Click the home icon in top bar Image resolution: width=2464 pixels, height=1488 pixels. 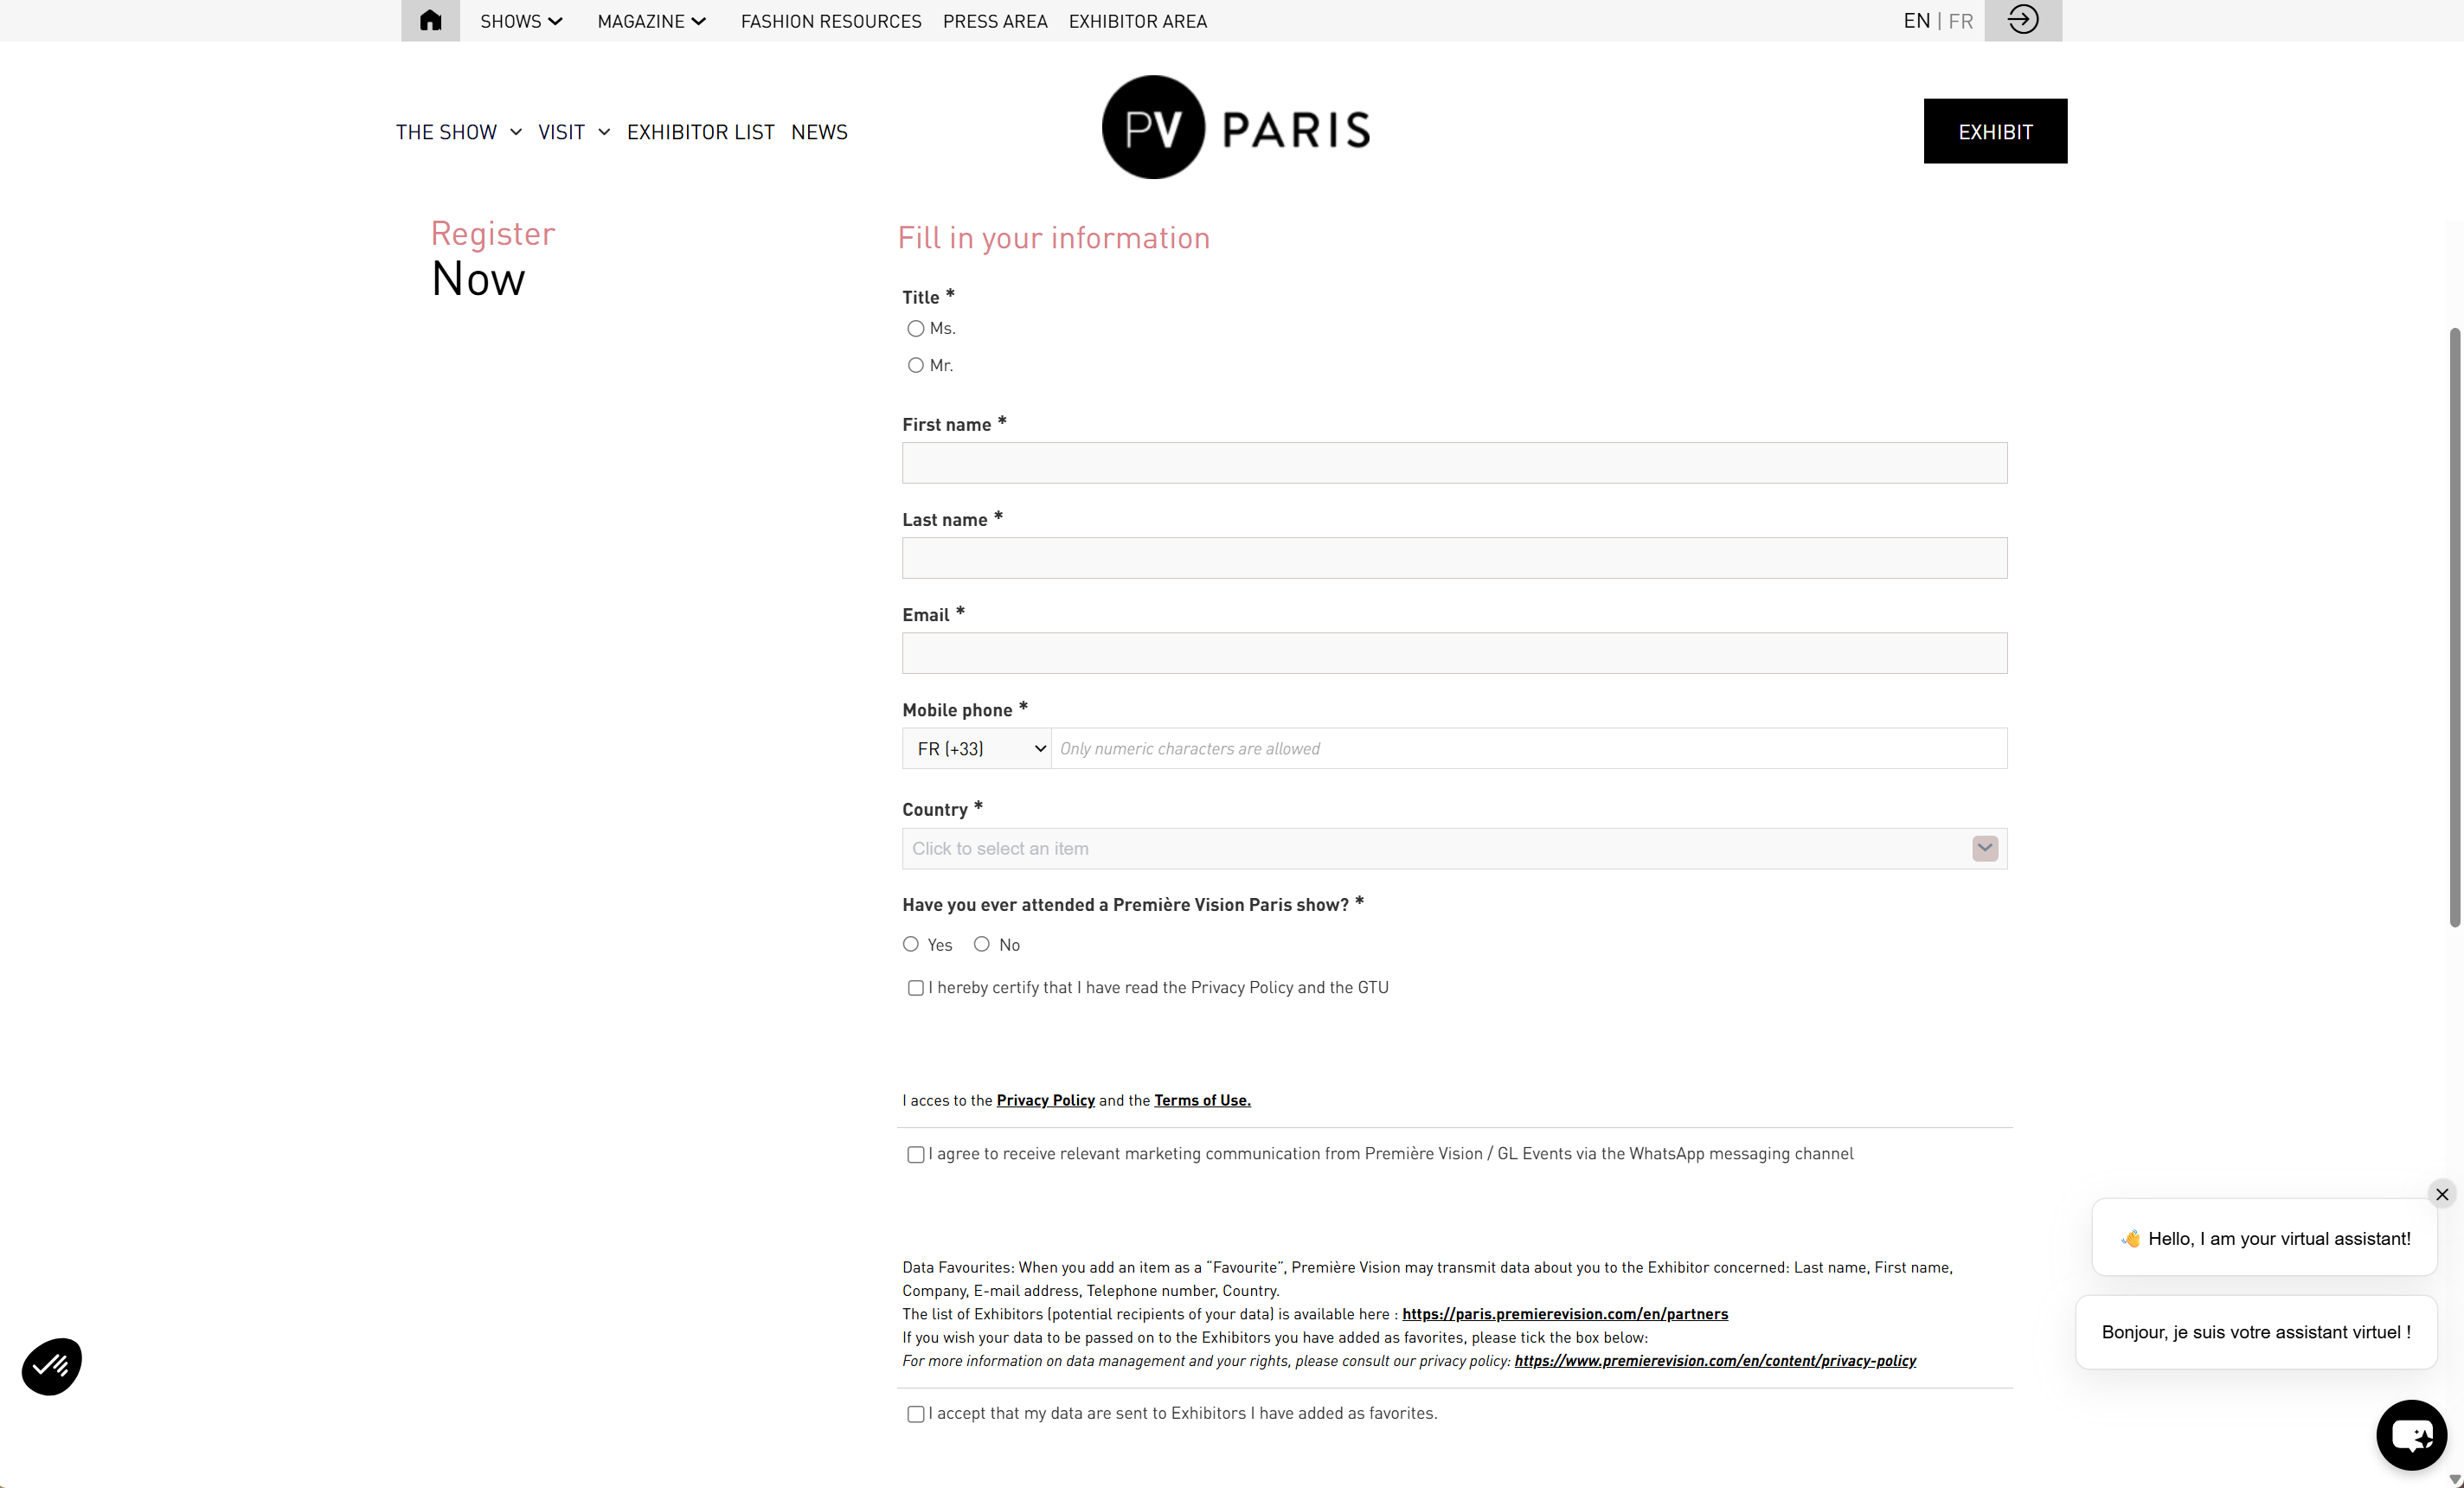click(430, 21)
